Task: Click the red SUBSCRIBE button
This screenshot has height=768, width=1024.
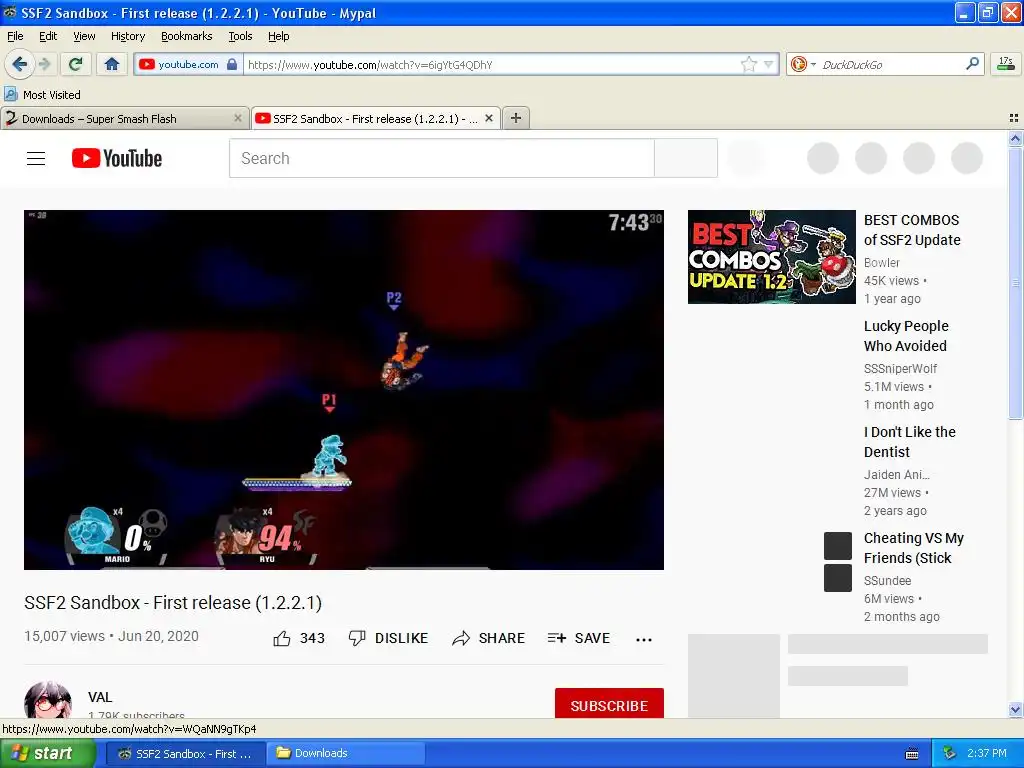Action: point(609,704)
